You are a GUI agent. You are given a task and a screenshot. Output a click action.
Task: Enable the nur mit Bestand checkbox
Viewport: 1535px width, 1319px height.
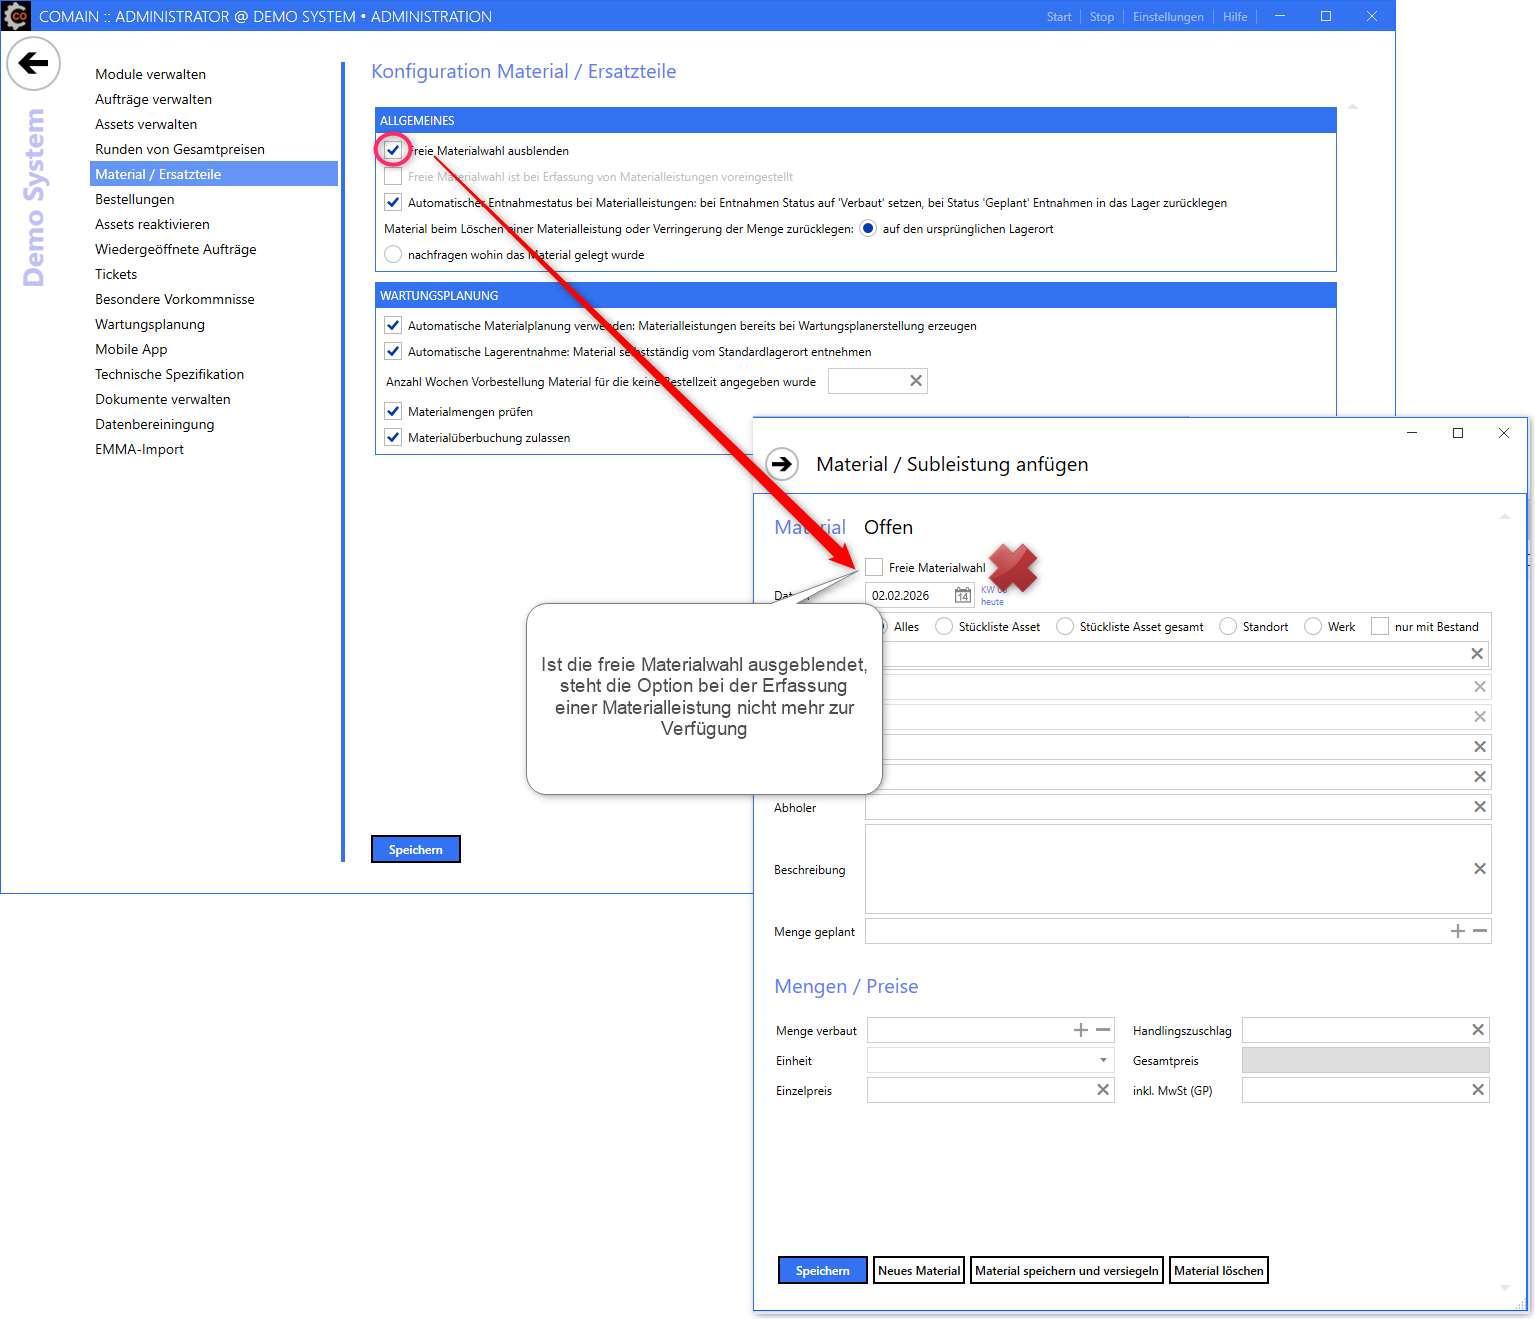coord(1379,627)
